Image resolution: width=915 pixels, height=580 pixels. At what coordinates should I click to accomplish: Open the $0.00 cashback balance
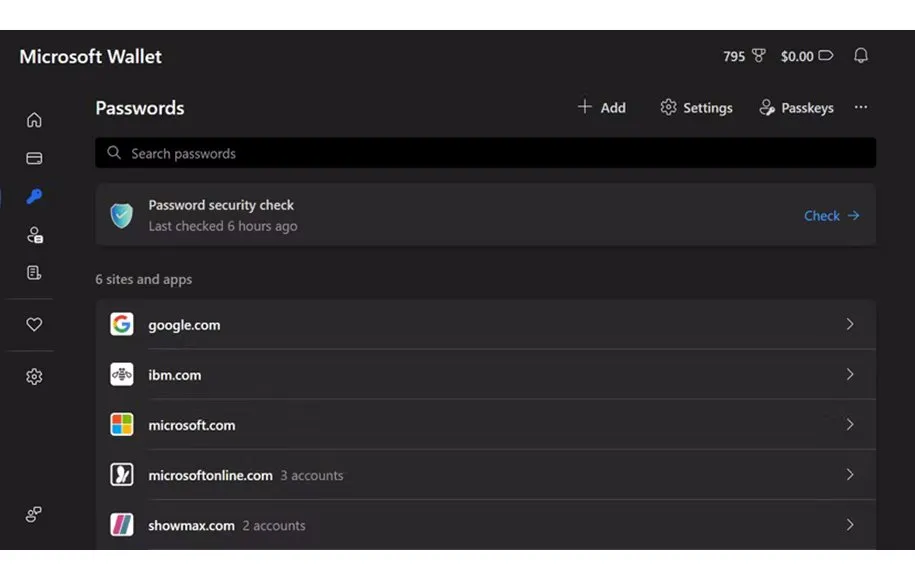click(x=806, y=56)
